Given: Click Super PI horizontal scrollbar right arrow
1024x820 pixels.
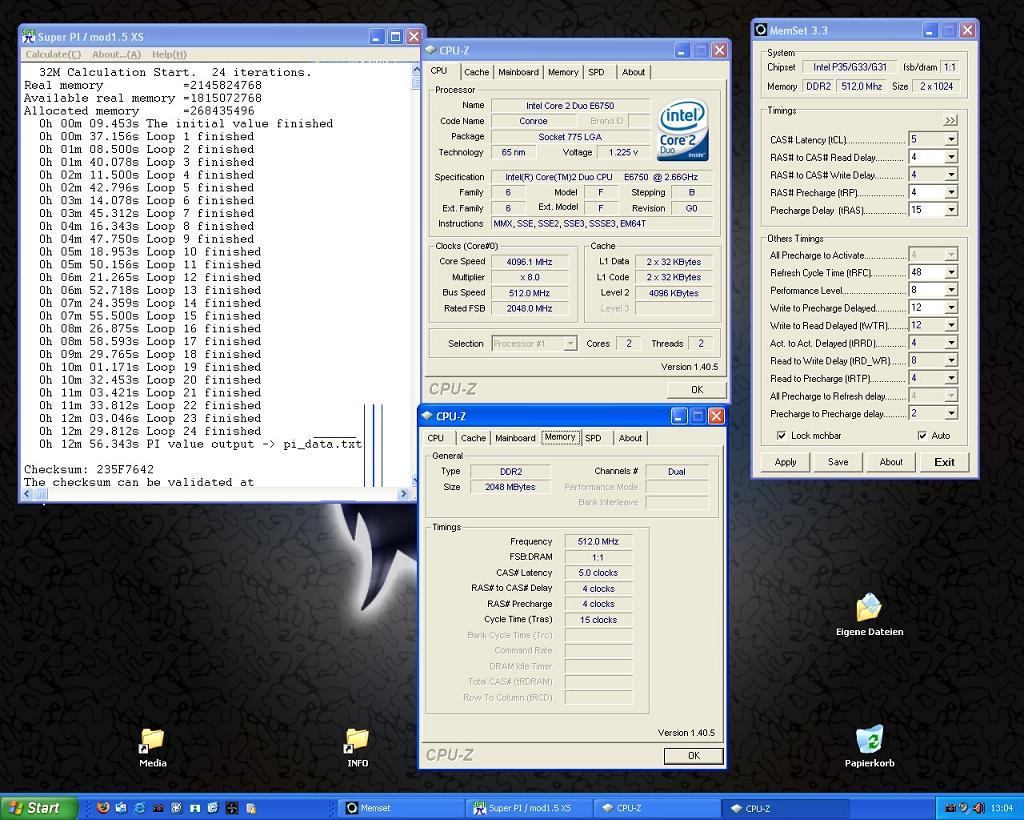Looking at the screenshot, I should 403,494.
